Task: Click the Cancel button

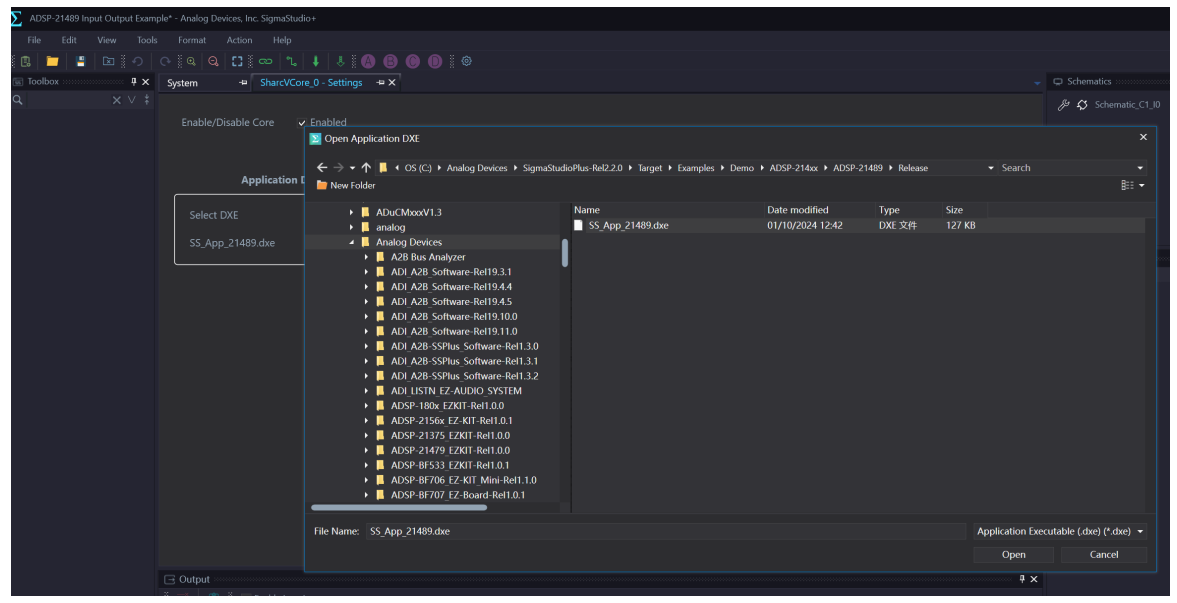Action: [1103, 555]
